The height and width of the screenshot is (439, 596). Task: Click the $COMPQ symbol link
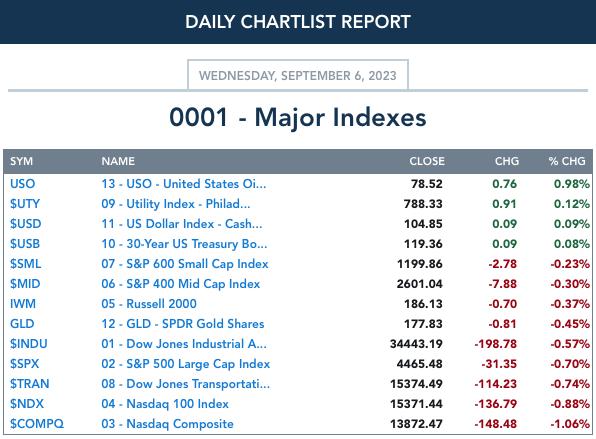click(37, 424)
